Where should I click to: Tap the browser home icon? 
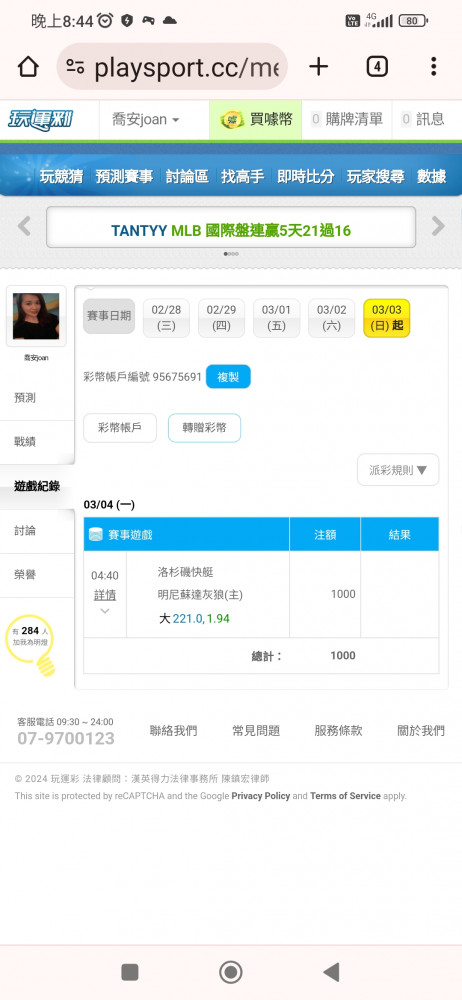click(28, 66)
